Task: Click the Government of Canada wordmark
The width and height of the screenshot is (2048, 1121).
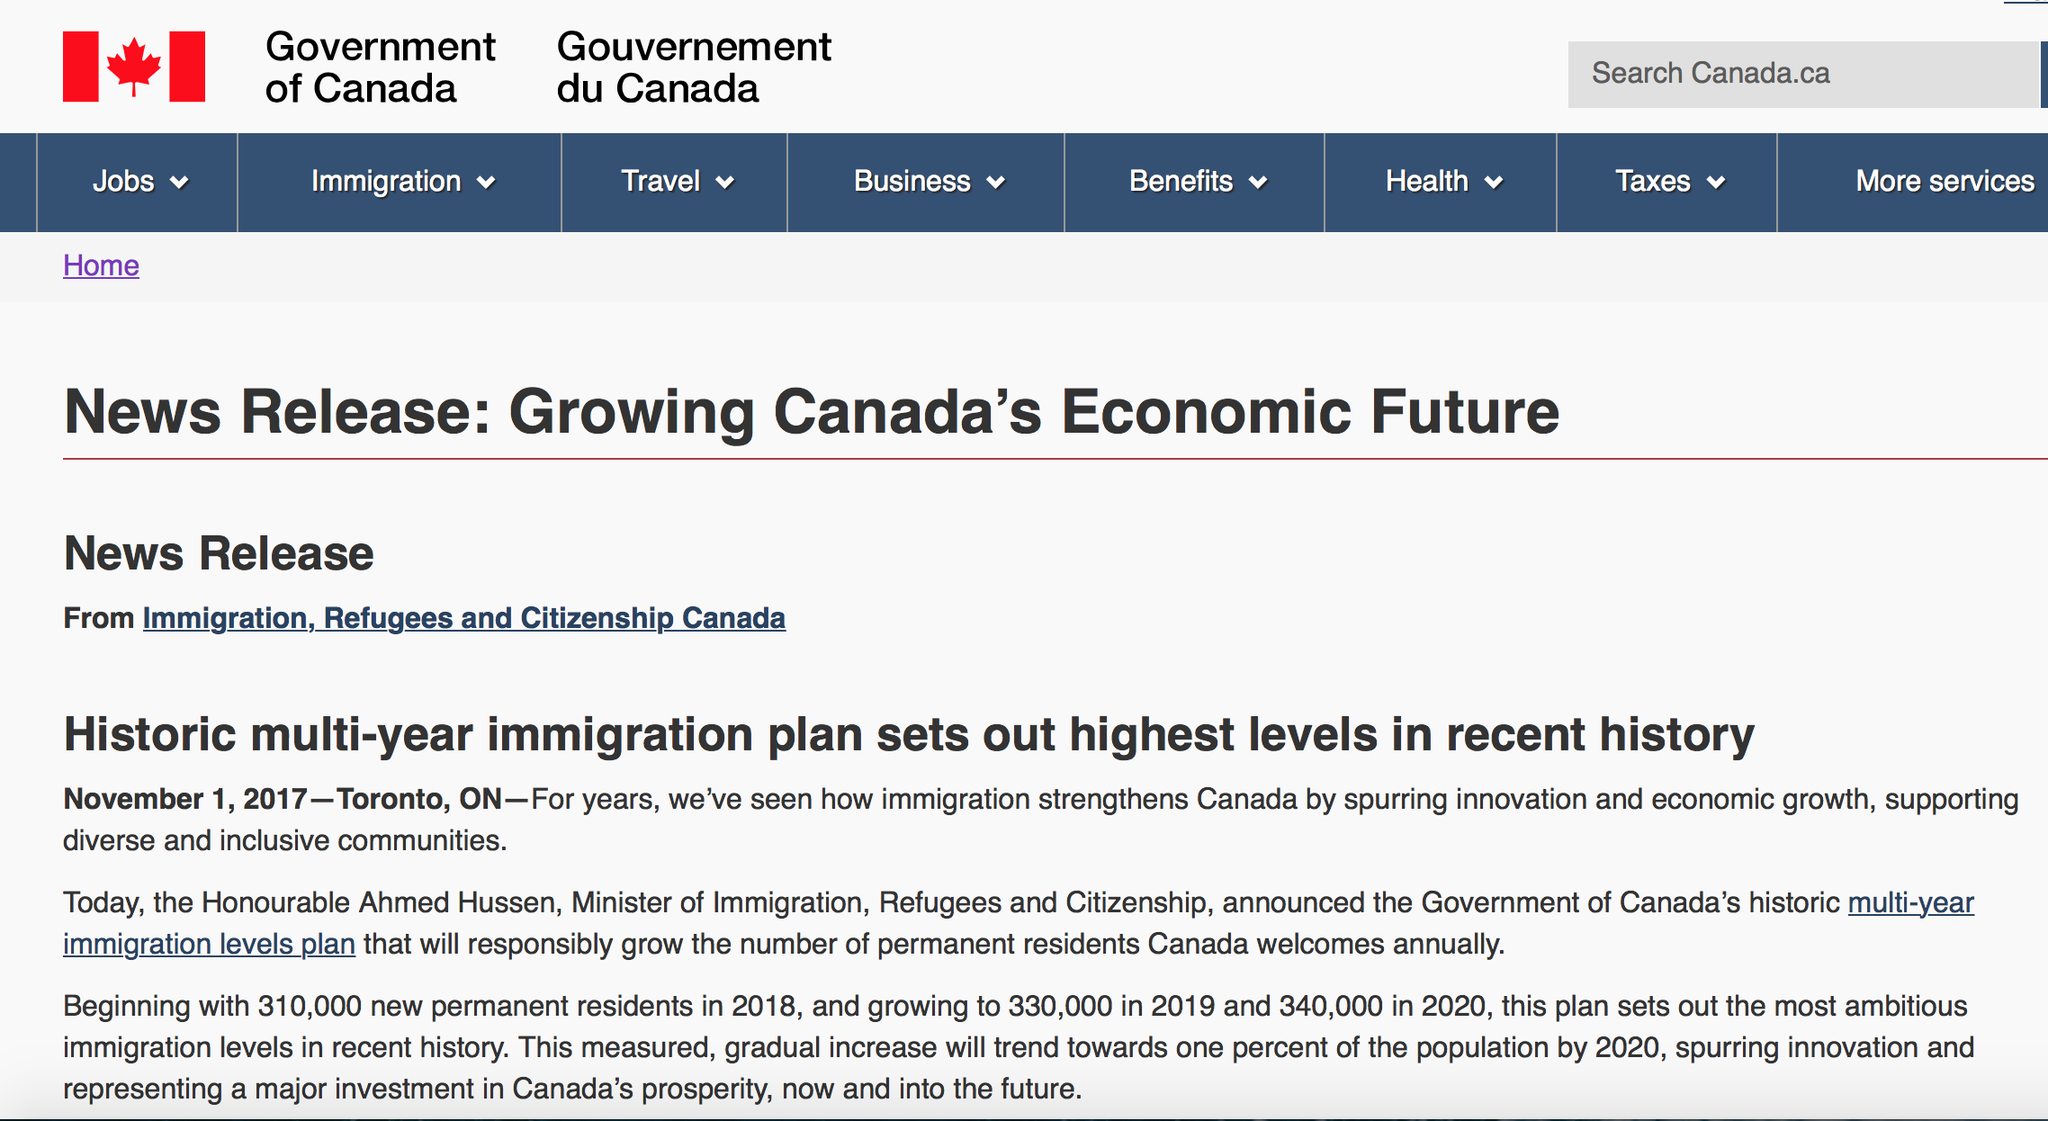Action: [x=380, y=67]
